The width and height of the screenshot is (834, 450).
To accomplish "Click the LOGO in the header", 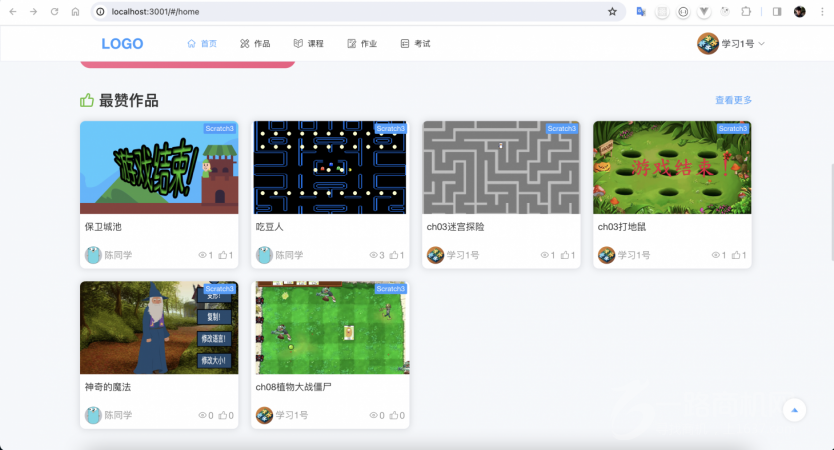I will (x=122, y=44).
